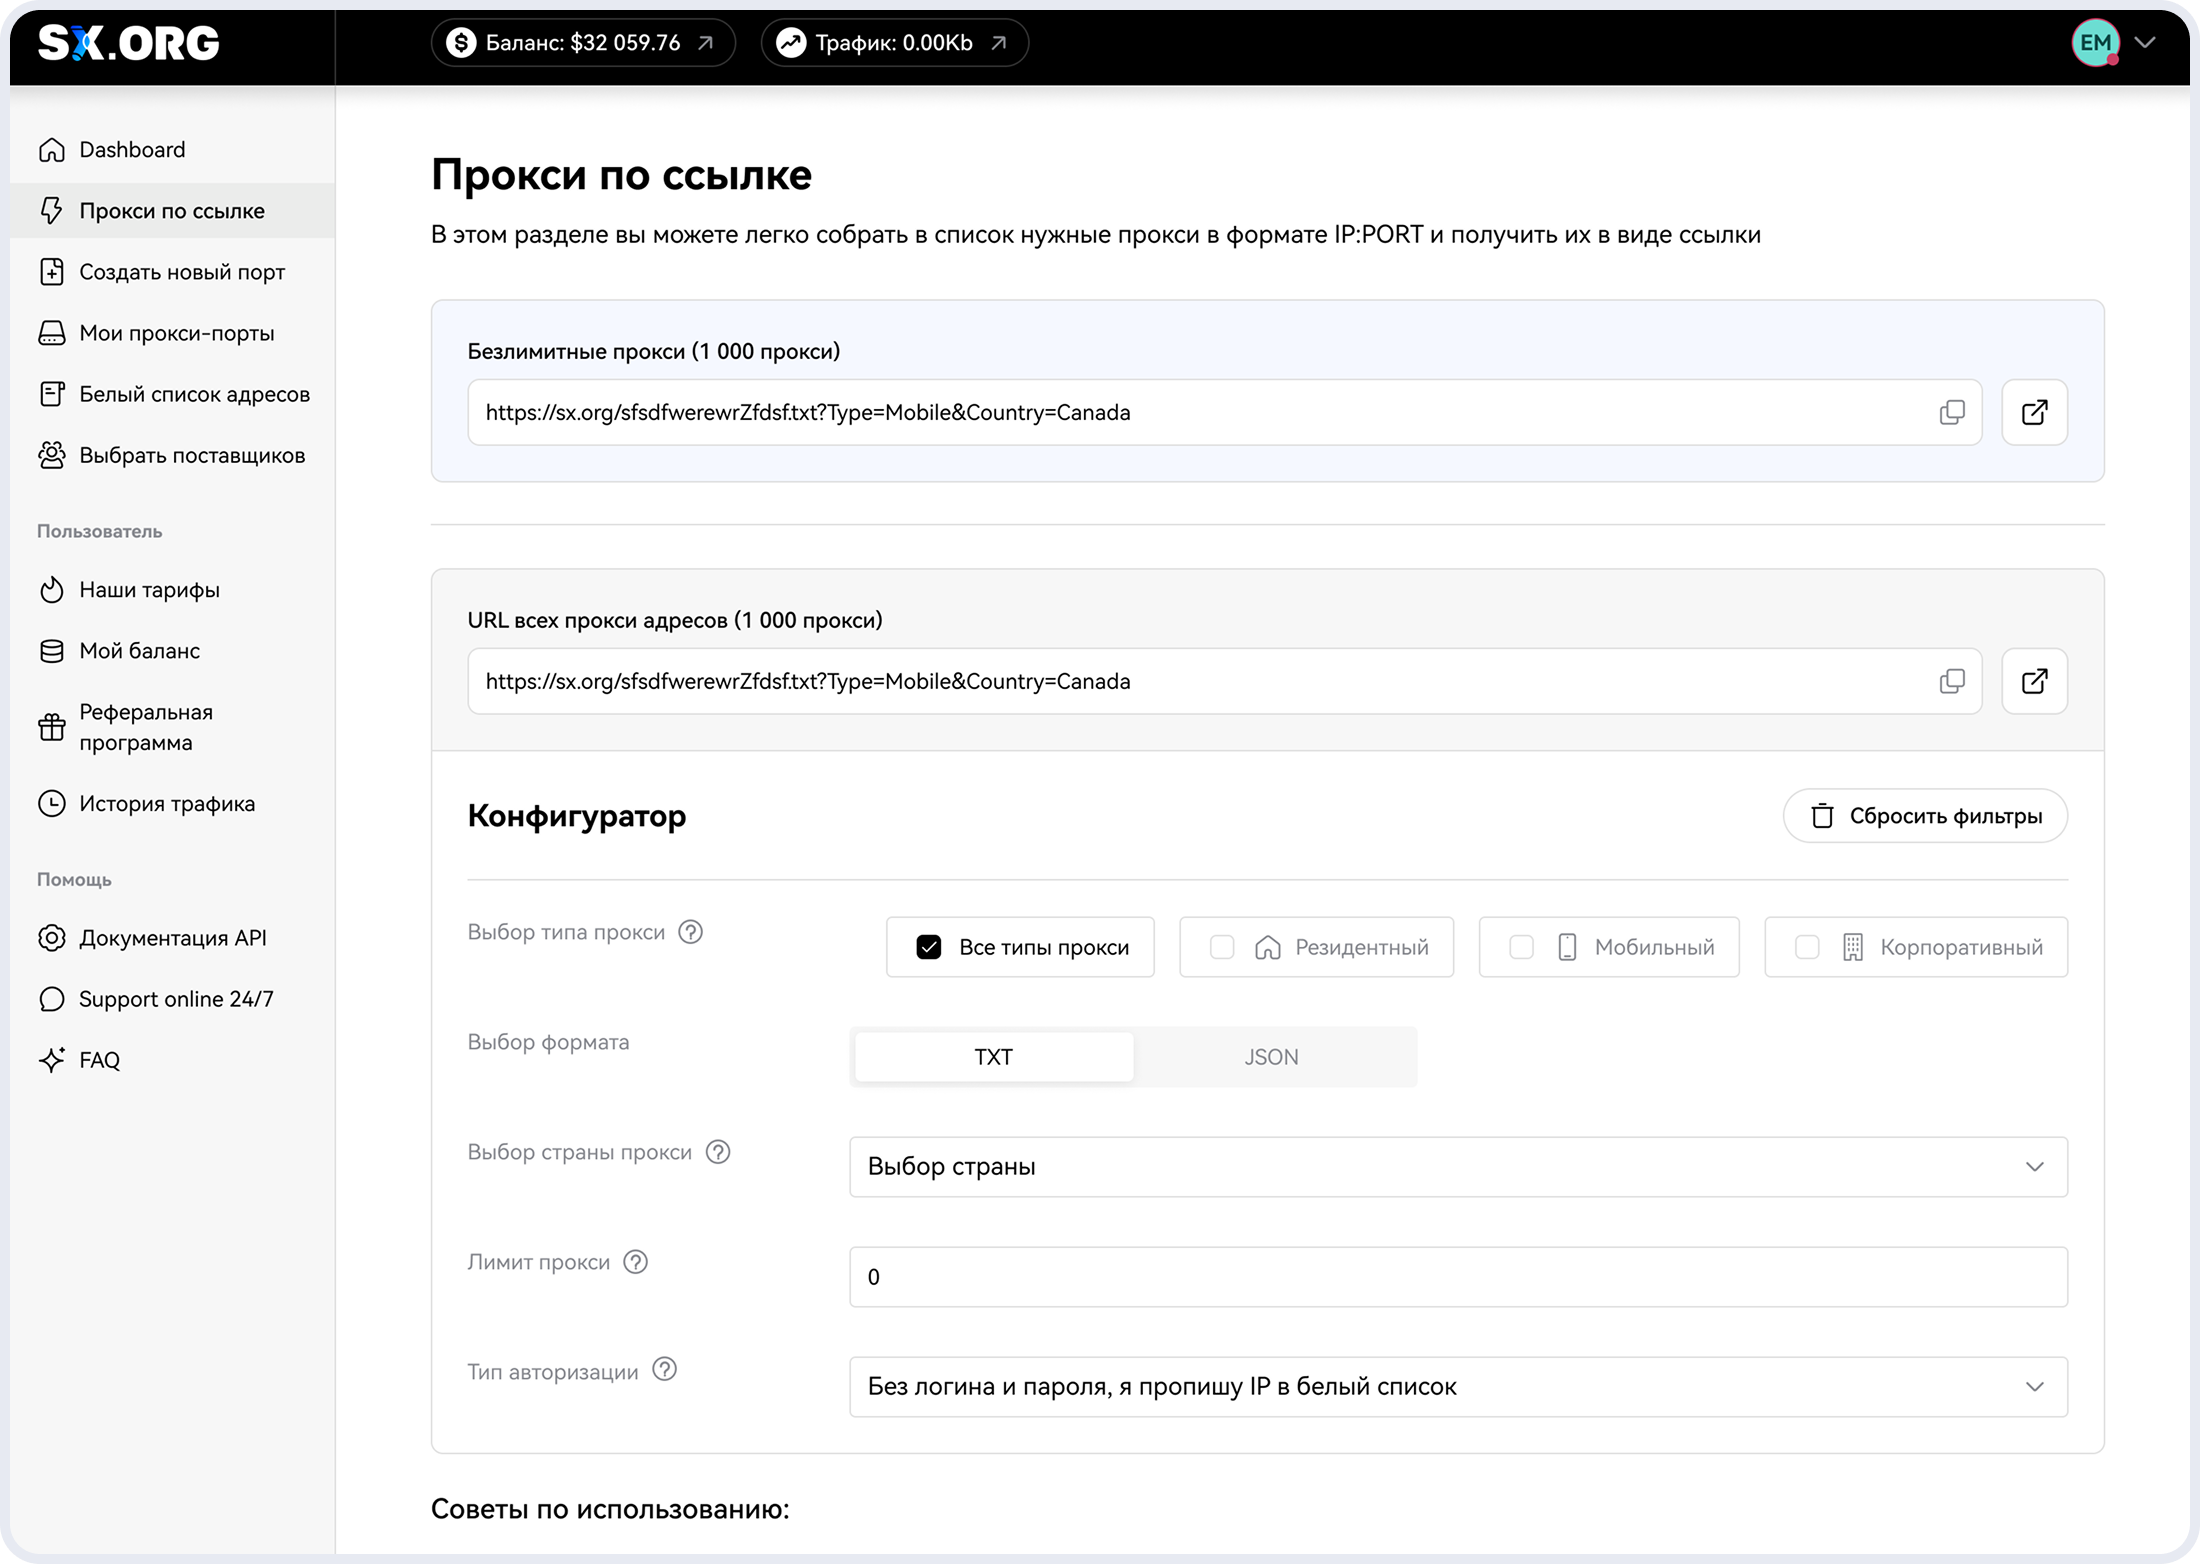Uncheck Все типы прокси
This screenshot has height=1564, width=2200.
tap(930, 946)
